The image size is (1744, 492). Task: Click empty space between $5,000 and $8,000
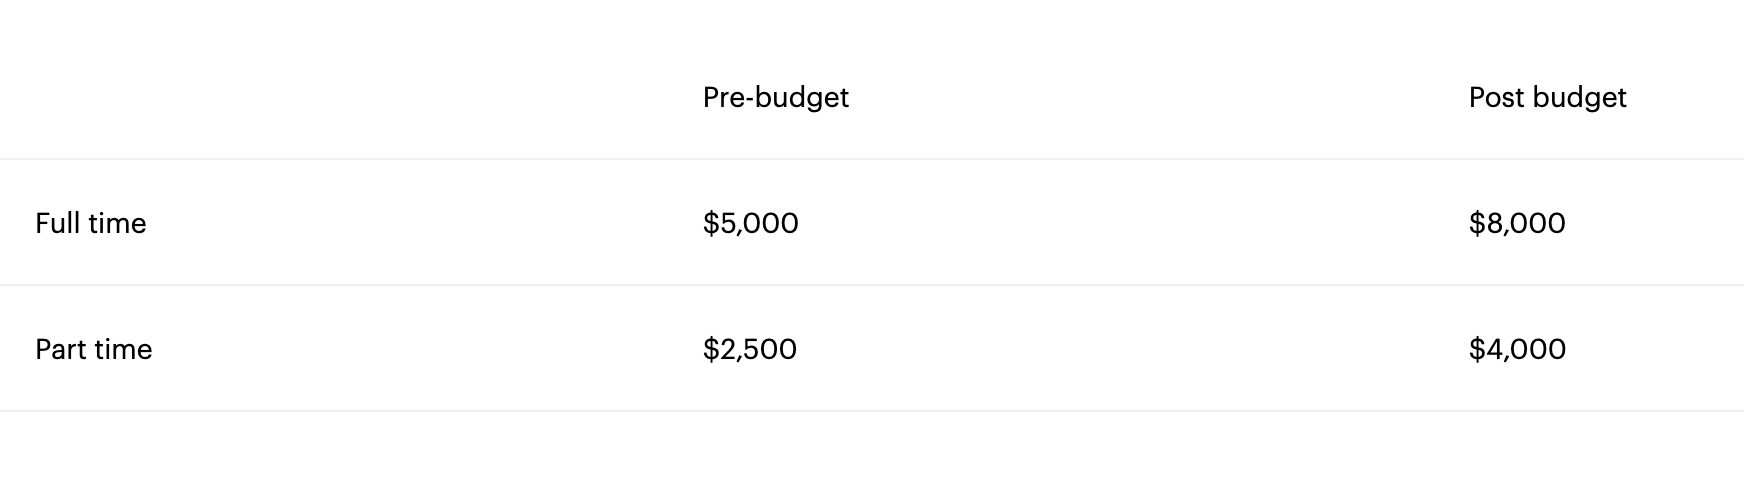(x=1130, y=223)
